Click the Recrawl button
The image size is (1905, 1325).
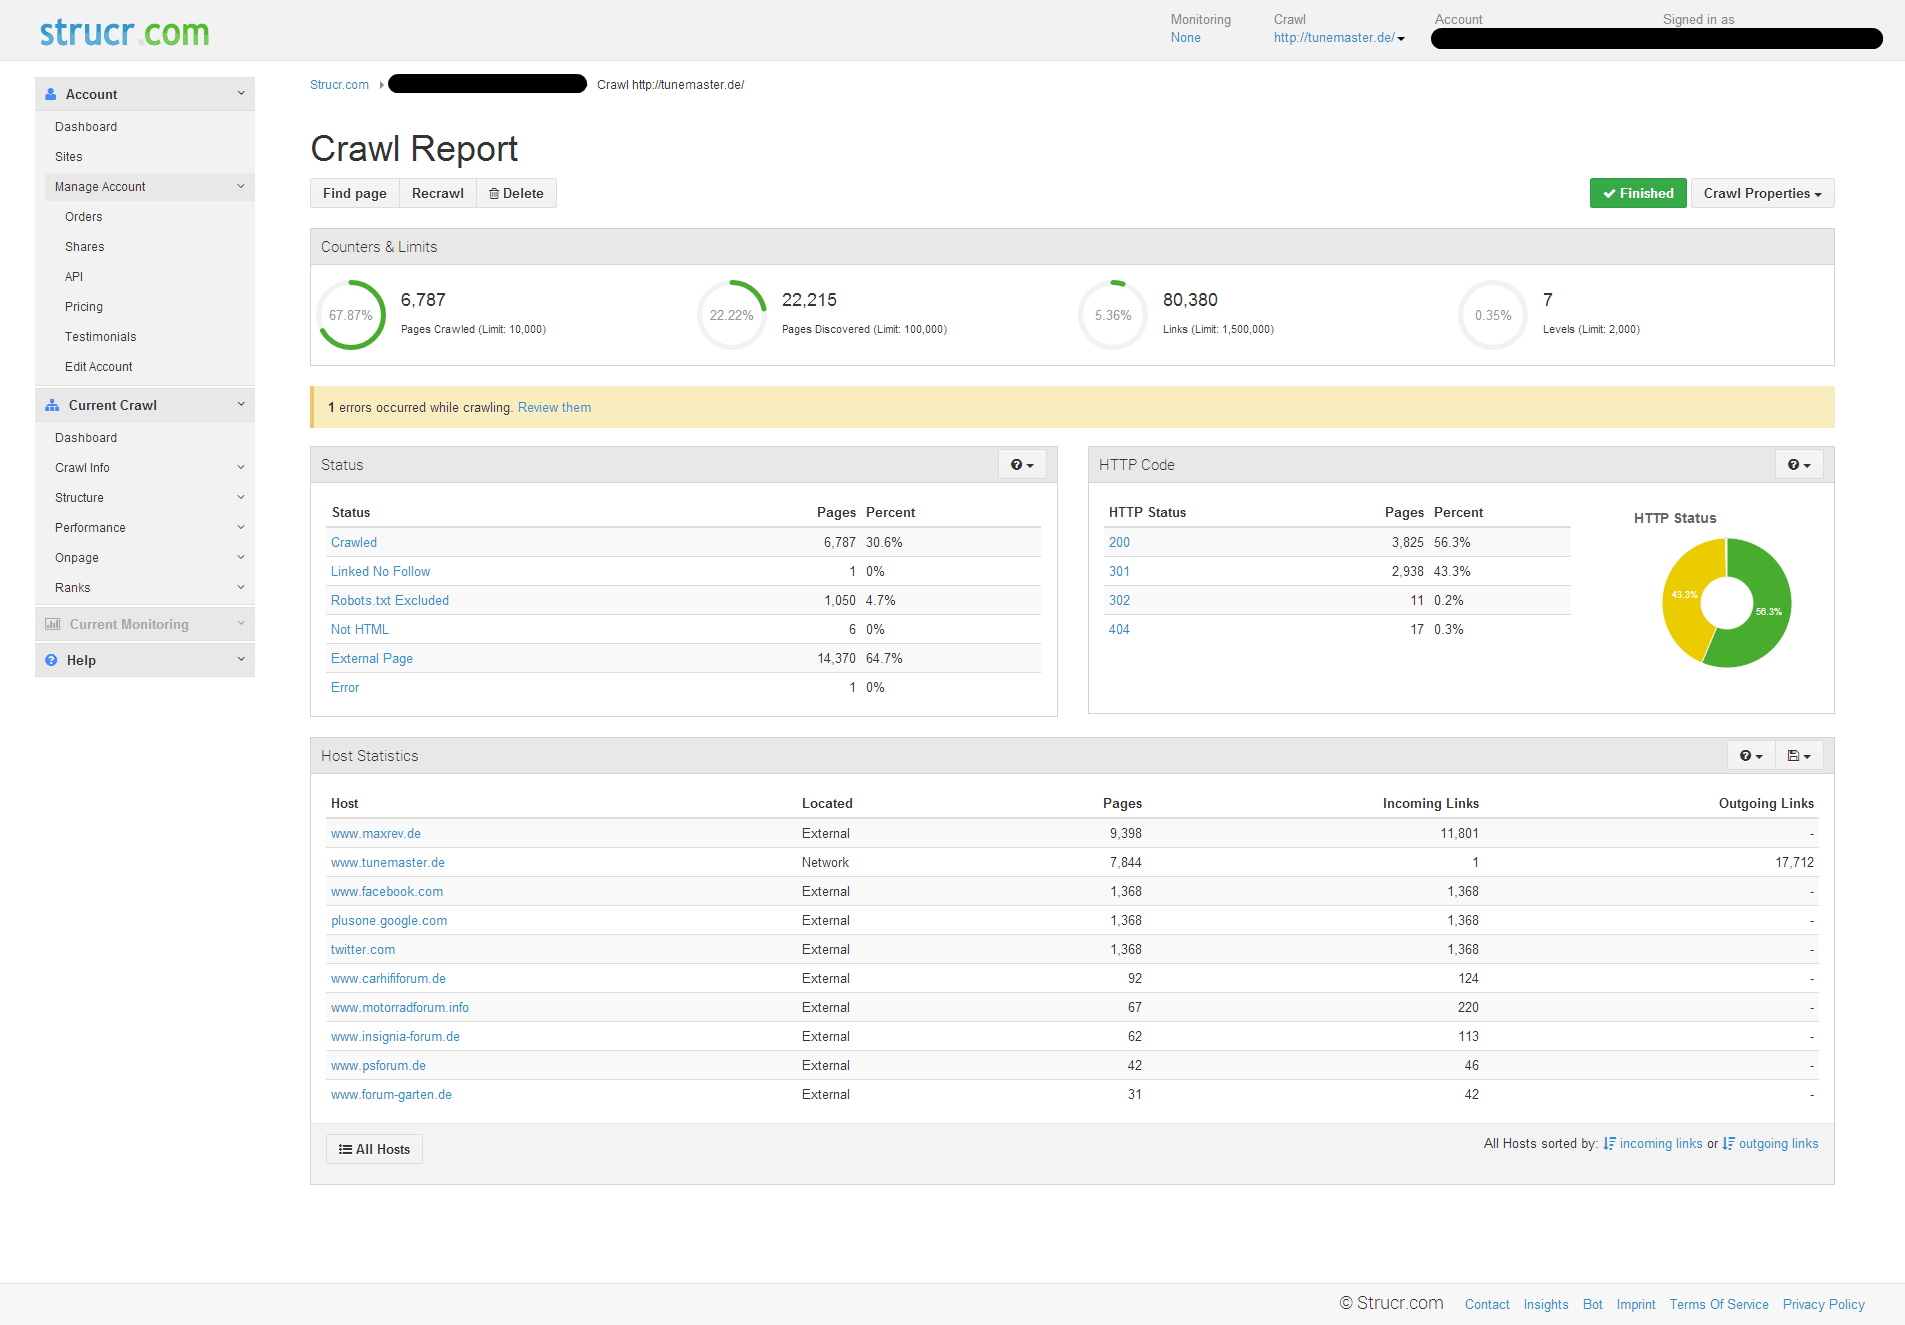coord(437,194)
